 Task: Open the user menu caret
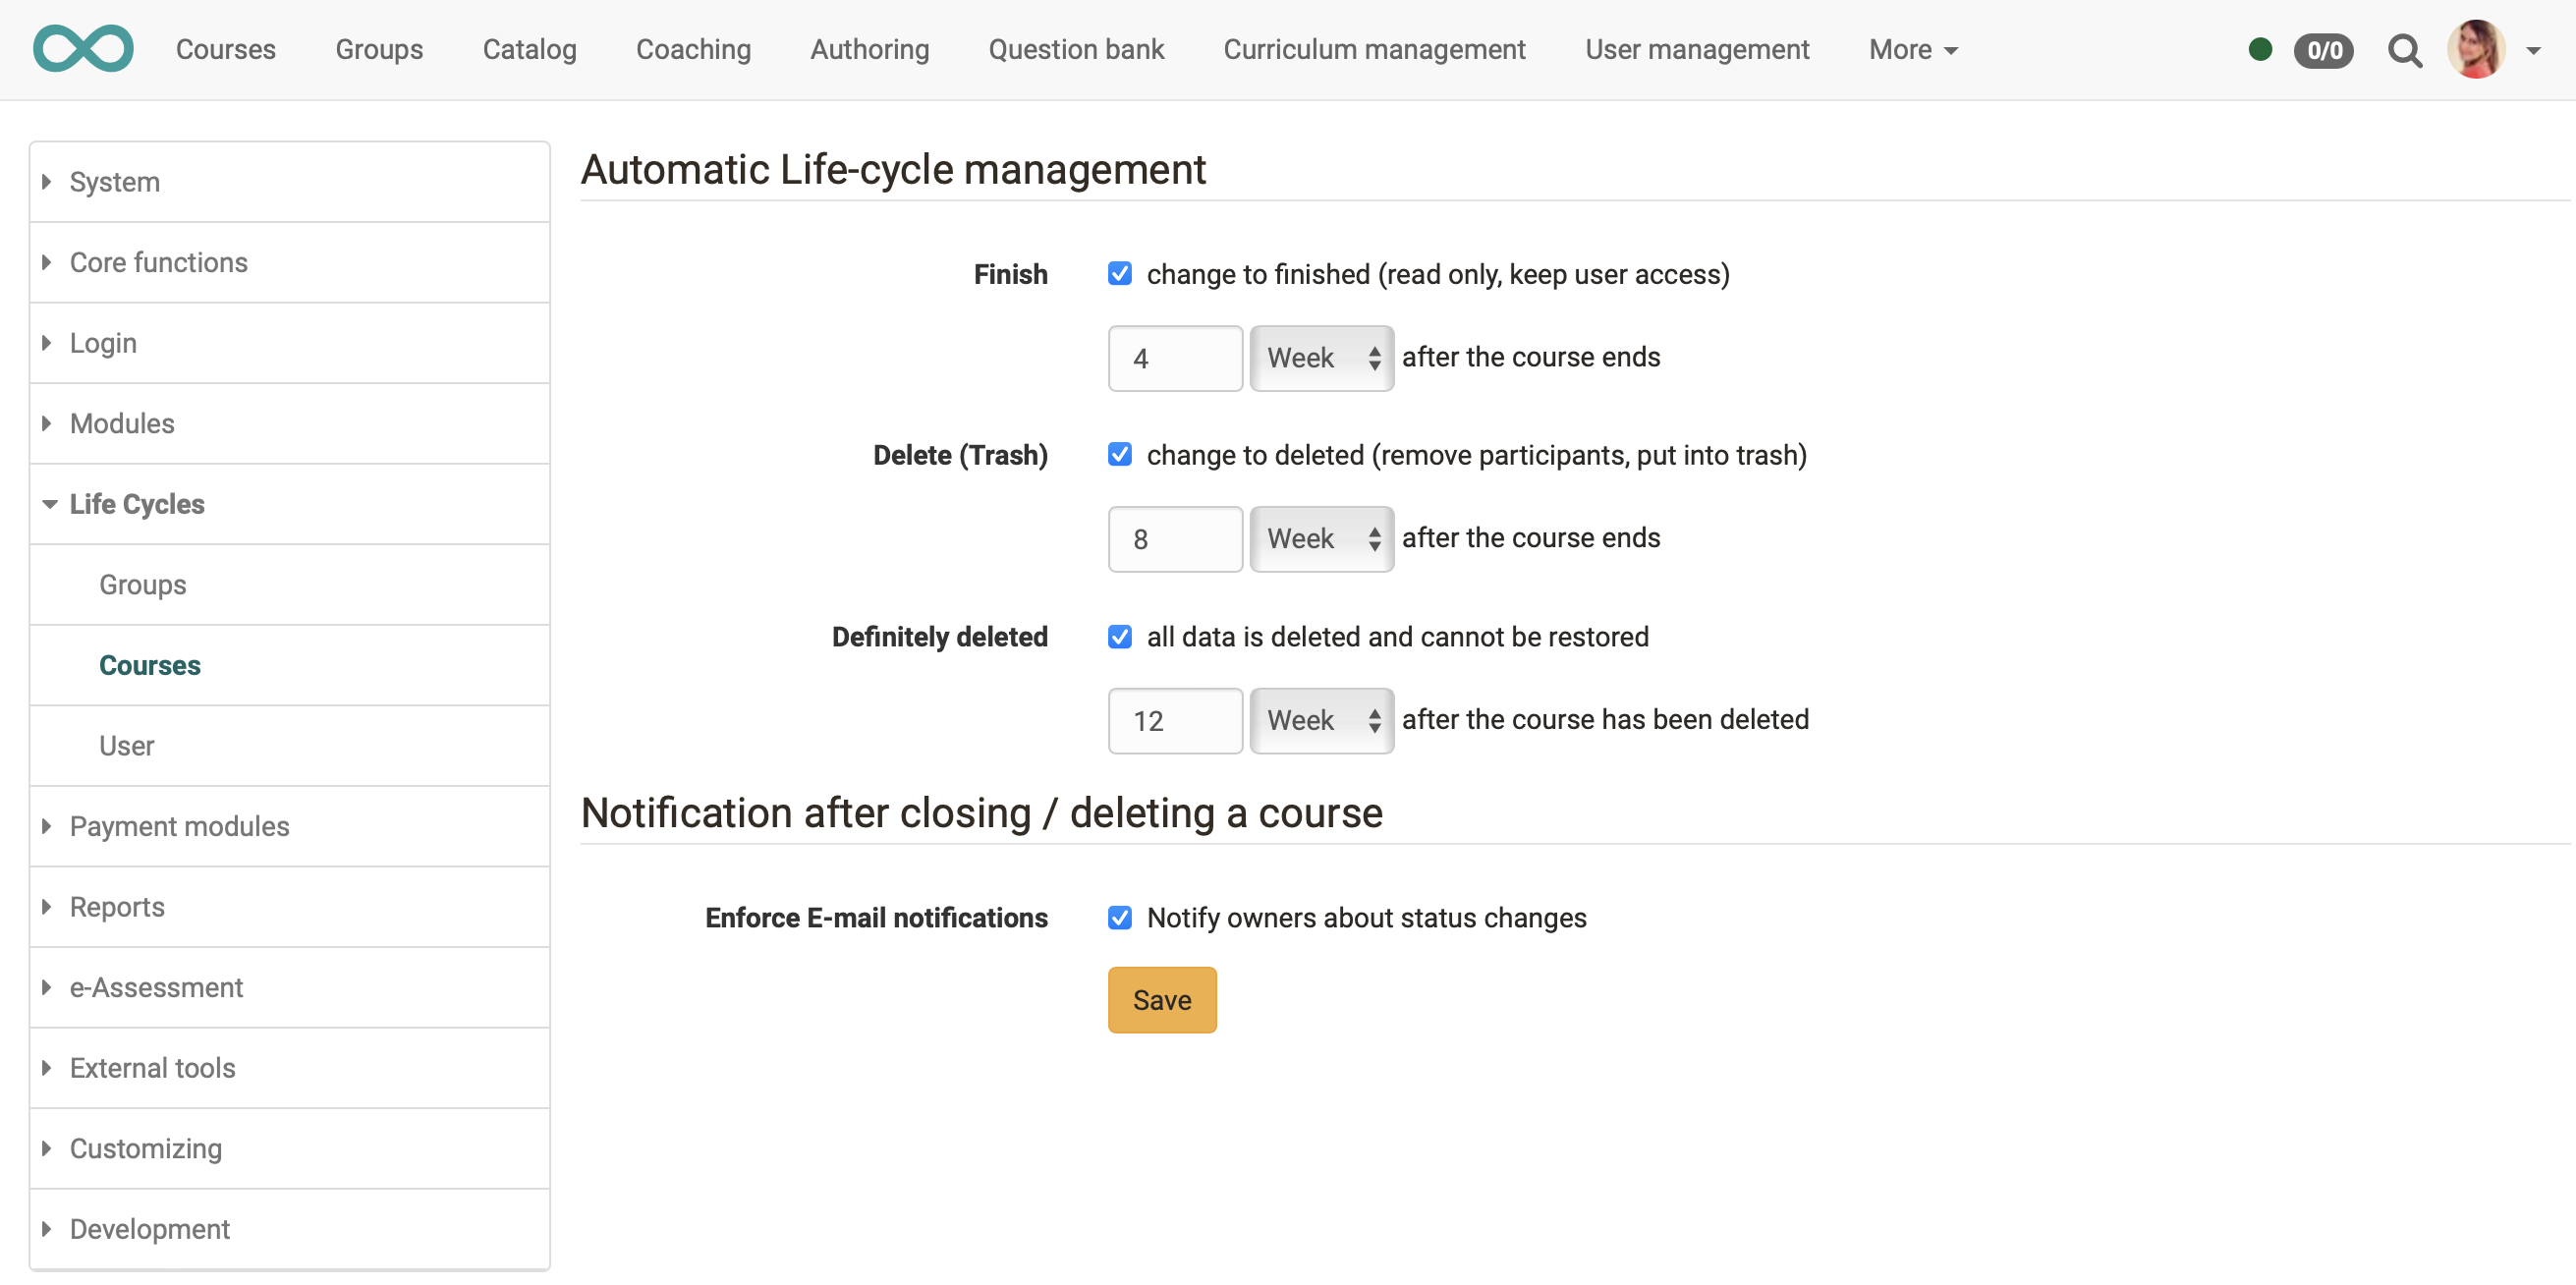pyautogui.click(x=2533, y=50)
